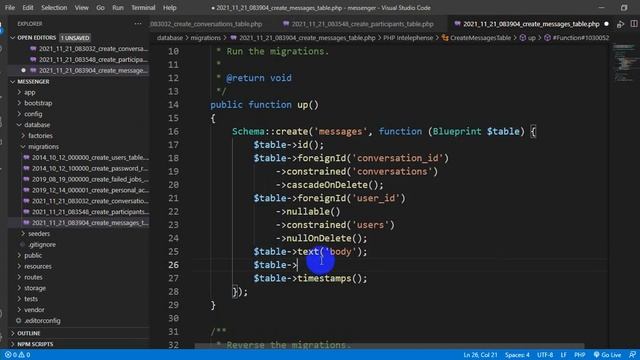The height and width of the screenshot is (360, 640).
Task: Open the View menu
Action: click(81, 7)
